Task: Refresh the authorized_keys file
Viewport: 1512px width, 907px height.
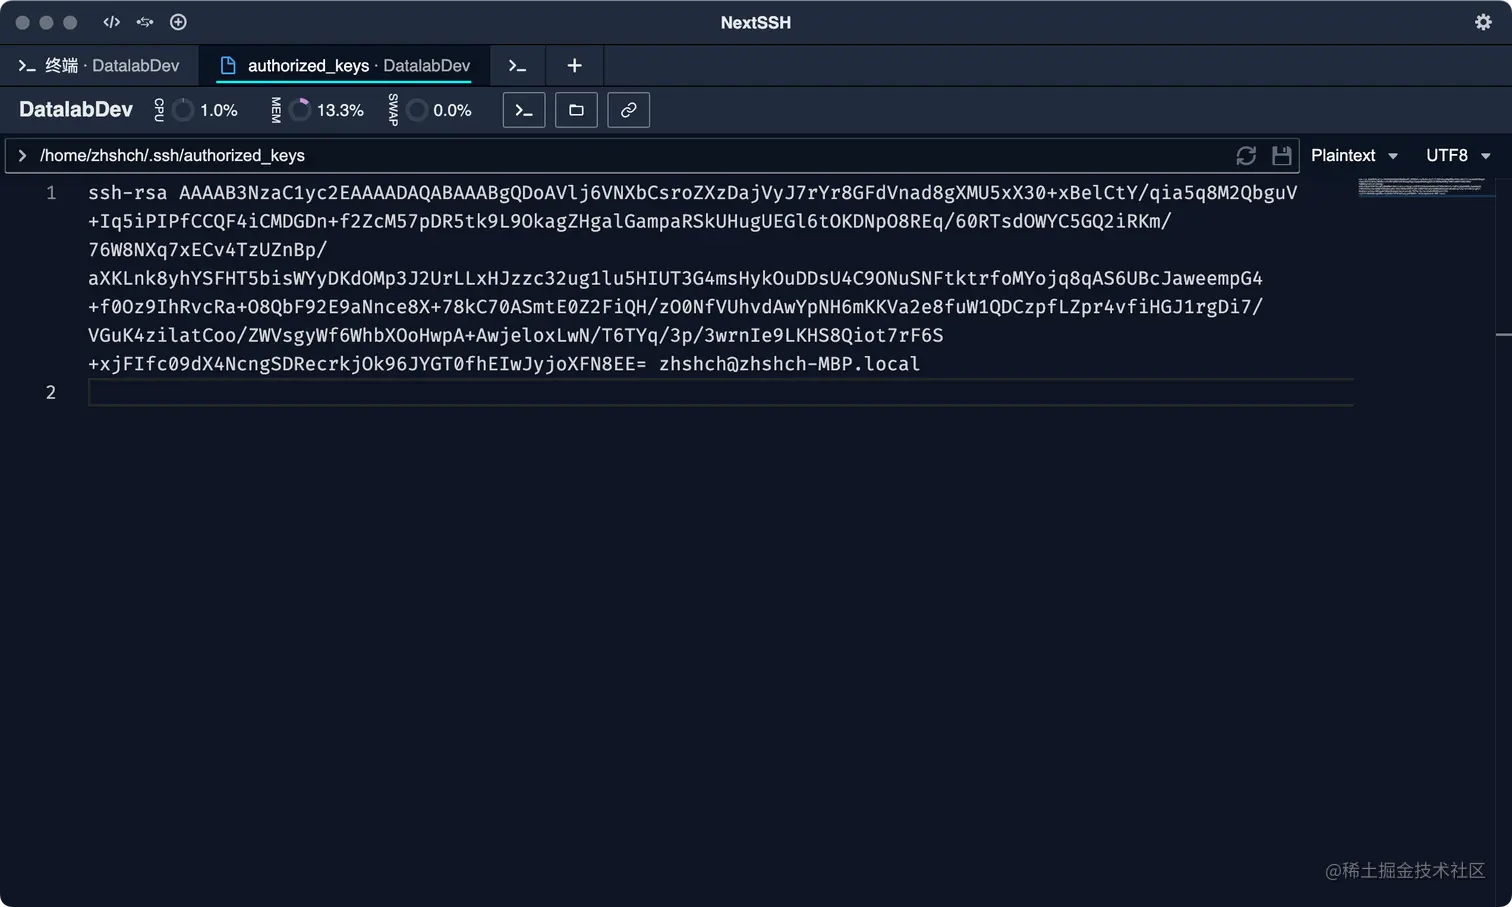Action: click(1245, 155)
